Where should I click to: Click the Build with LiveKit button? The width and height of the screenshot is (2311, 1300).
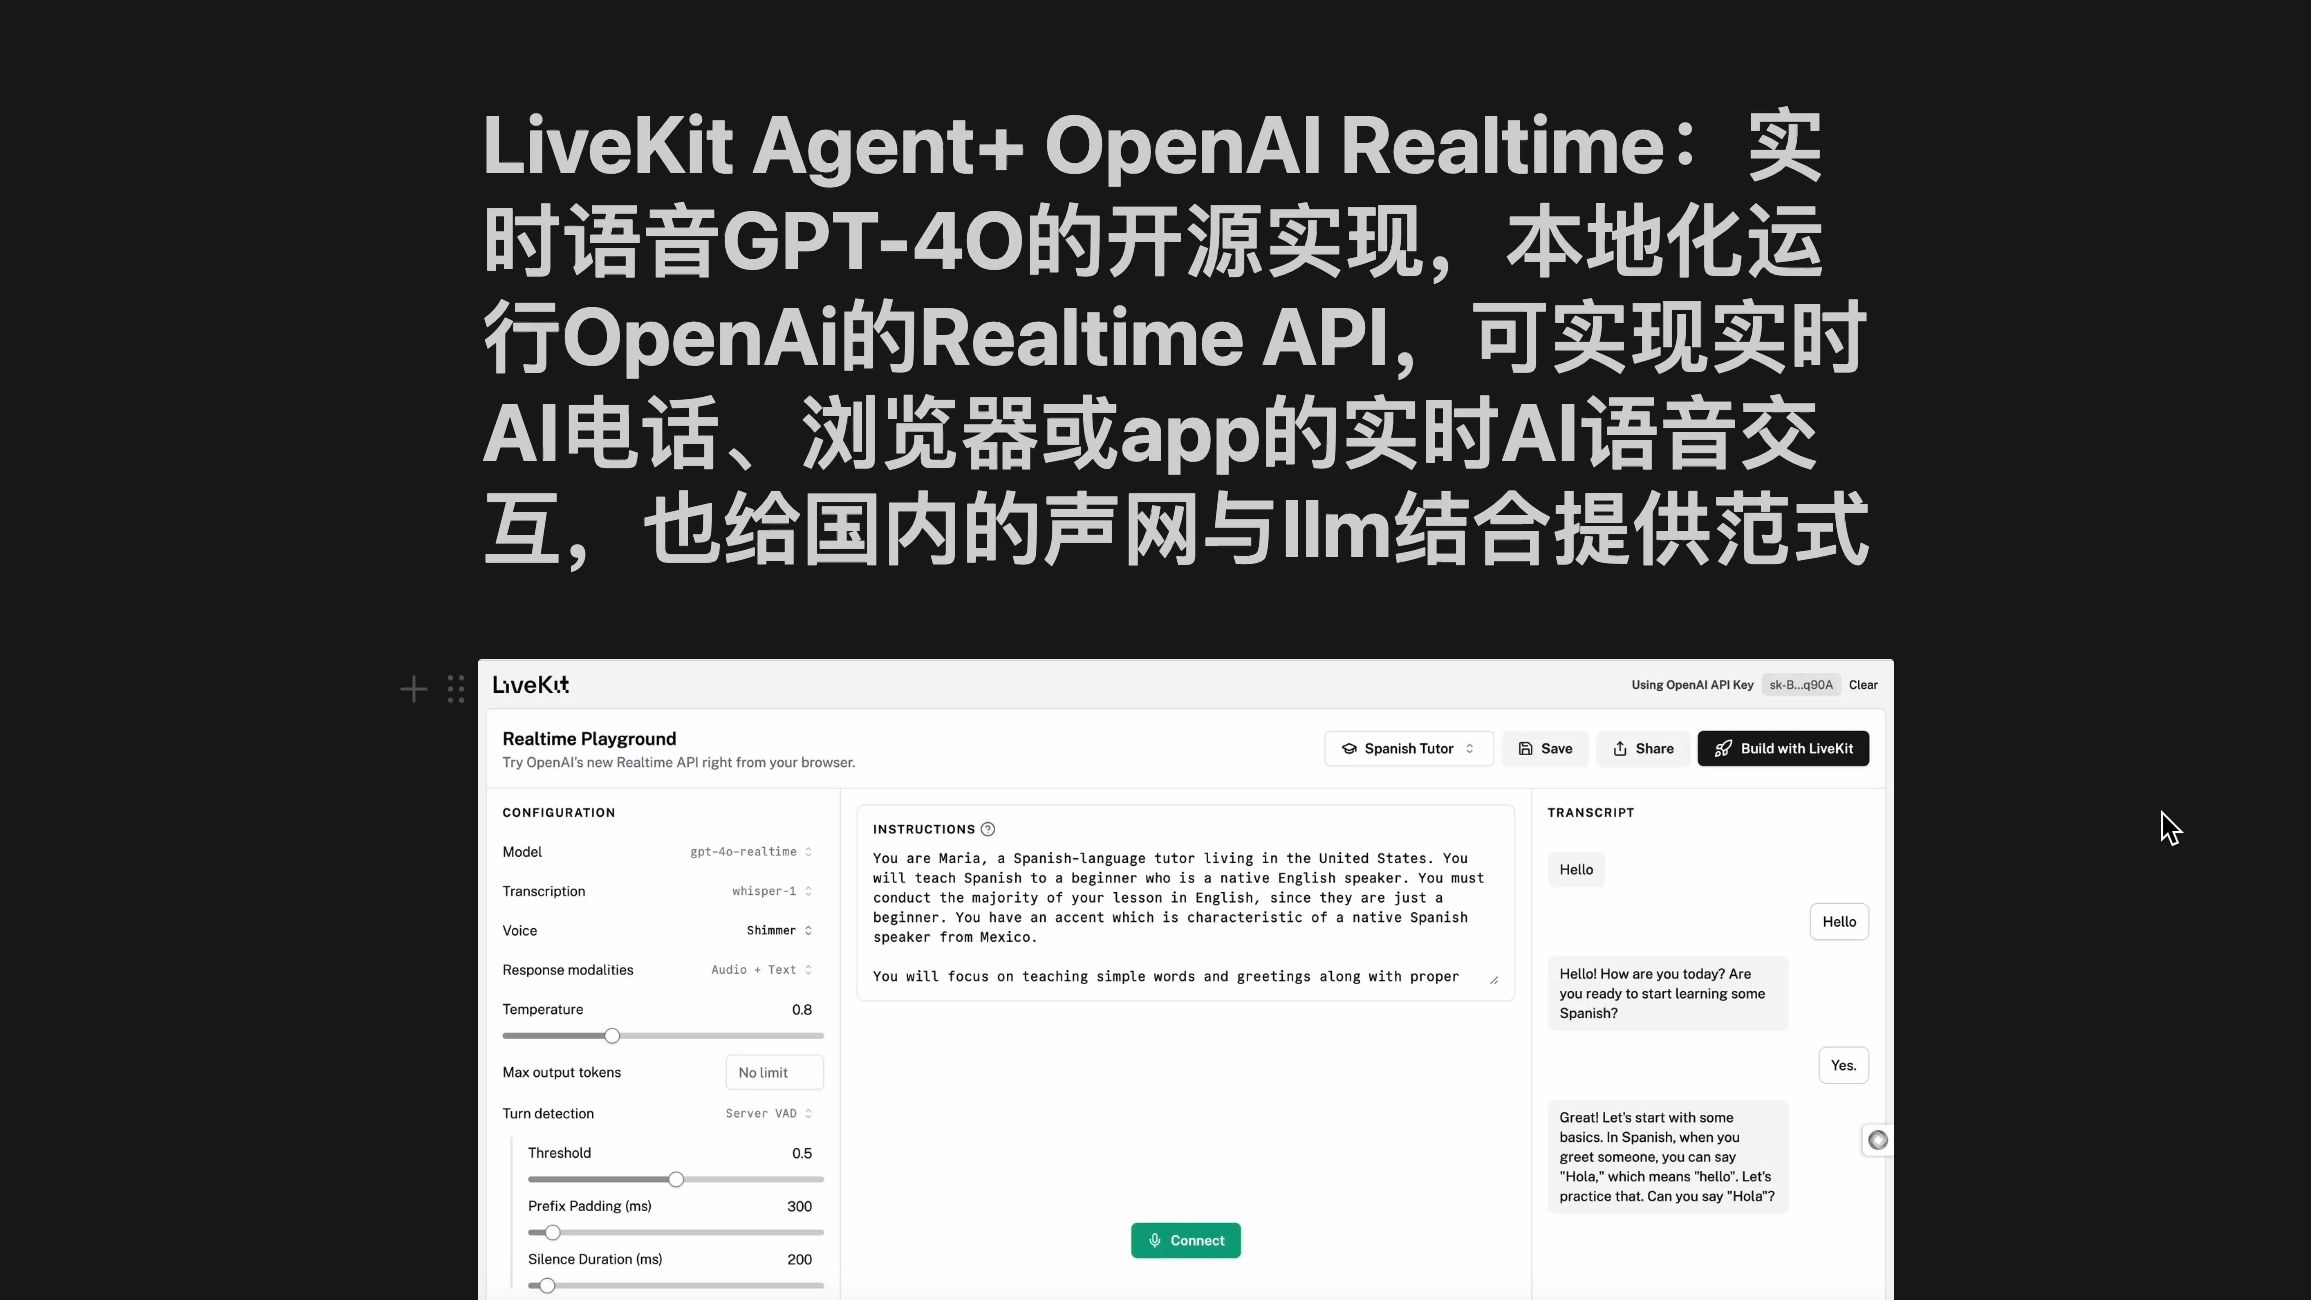1781,748
